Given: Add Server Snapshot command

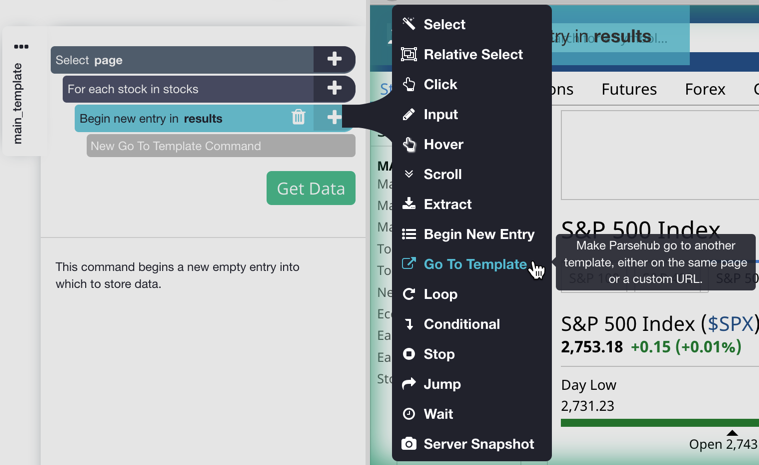Looking at the screenshot, I should click(478, 444).
